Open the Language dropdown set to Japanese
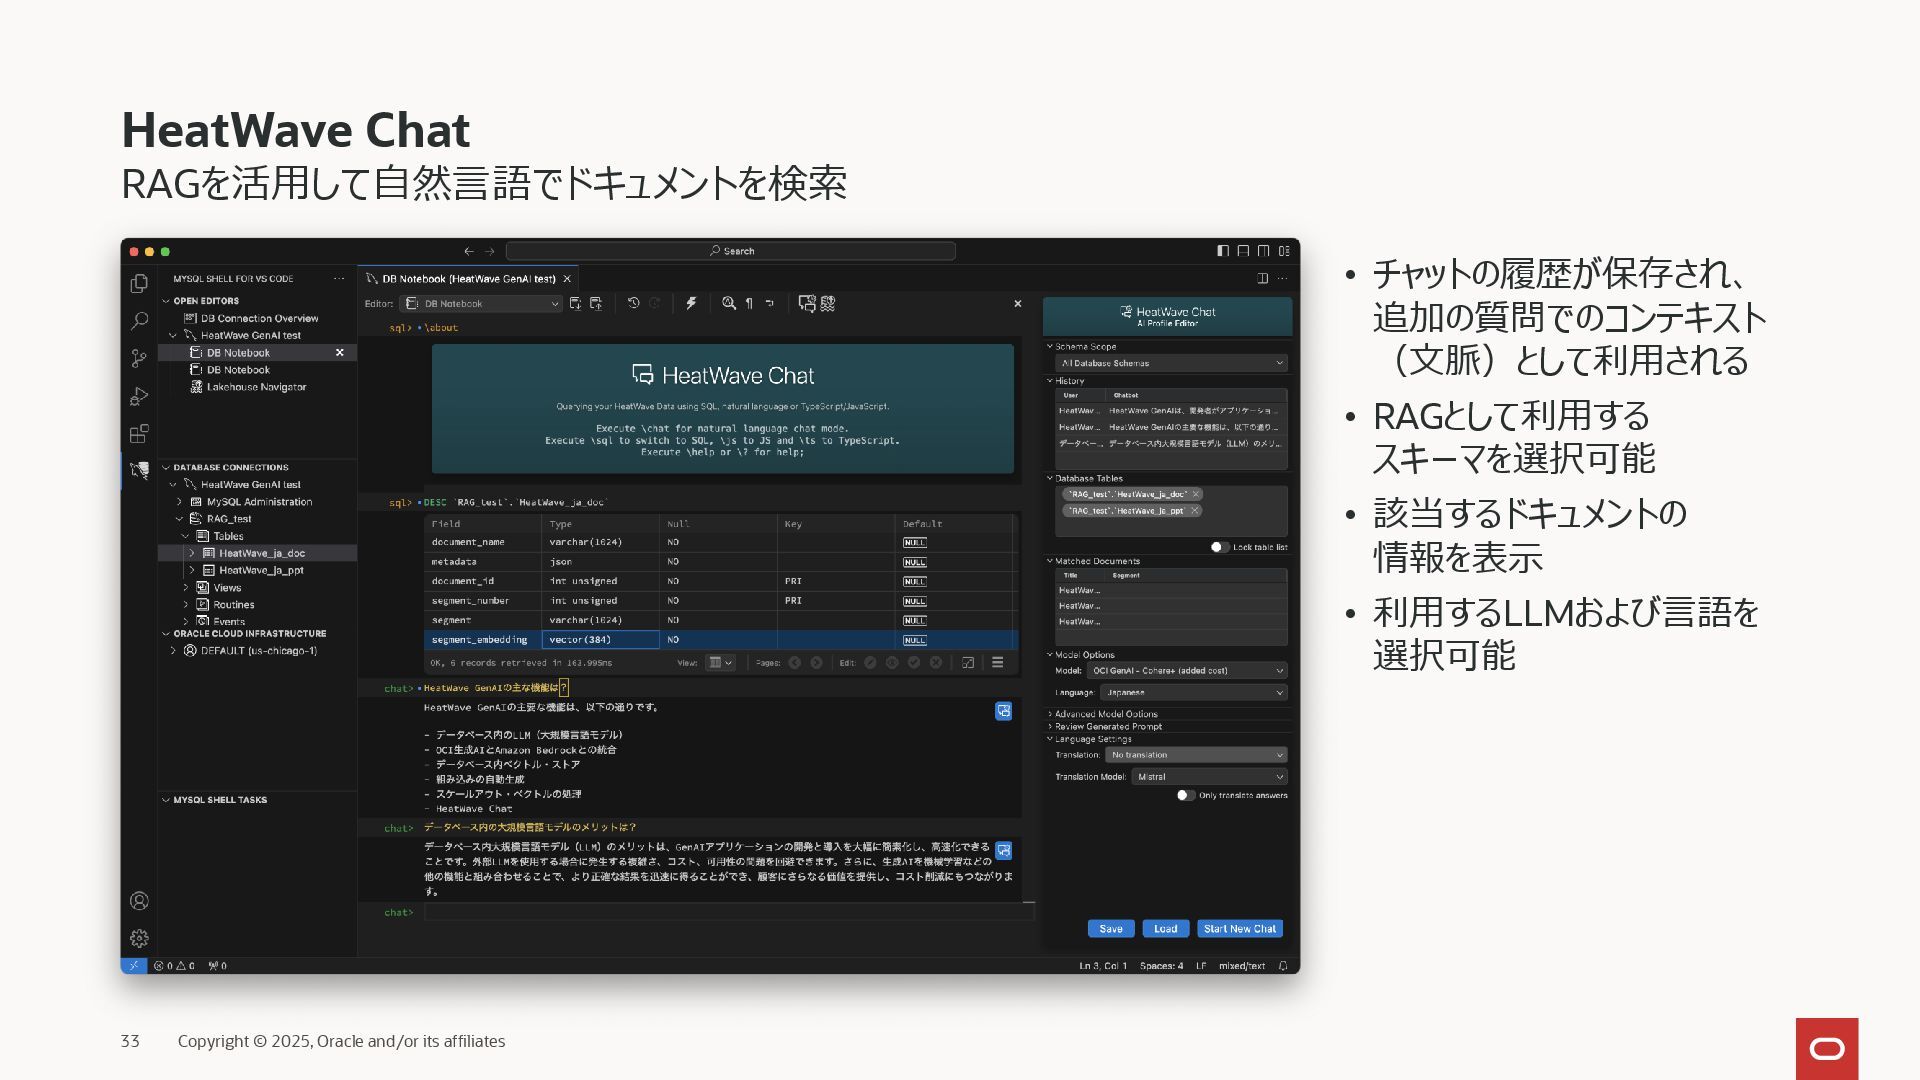The width and height of the screenshot is (1920, 1080). [1193, 692]
